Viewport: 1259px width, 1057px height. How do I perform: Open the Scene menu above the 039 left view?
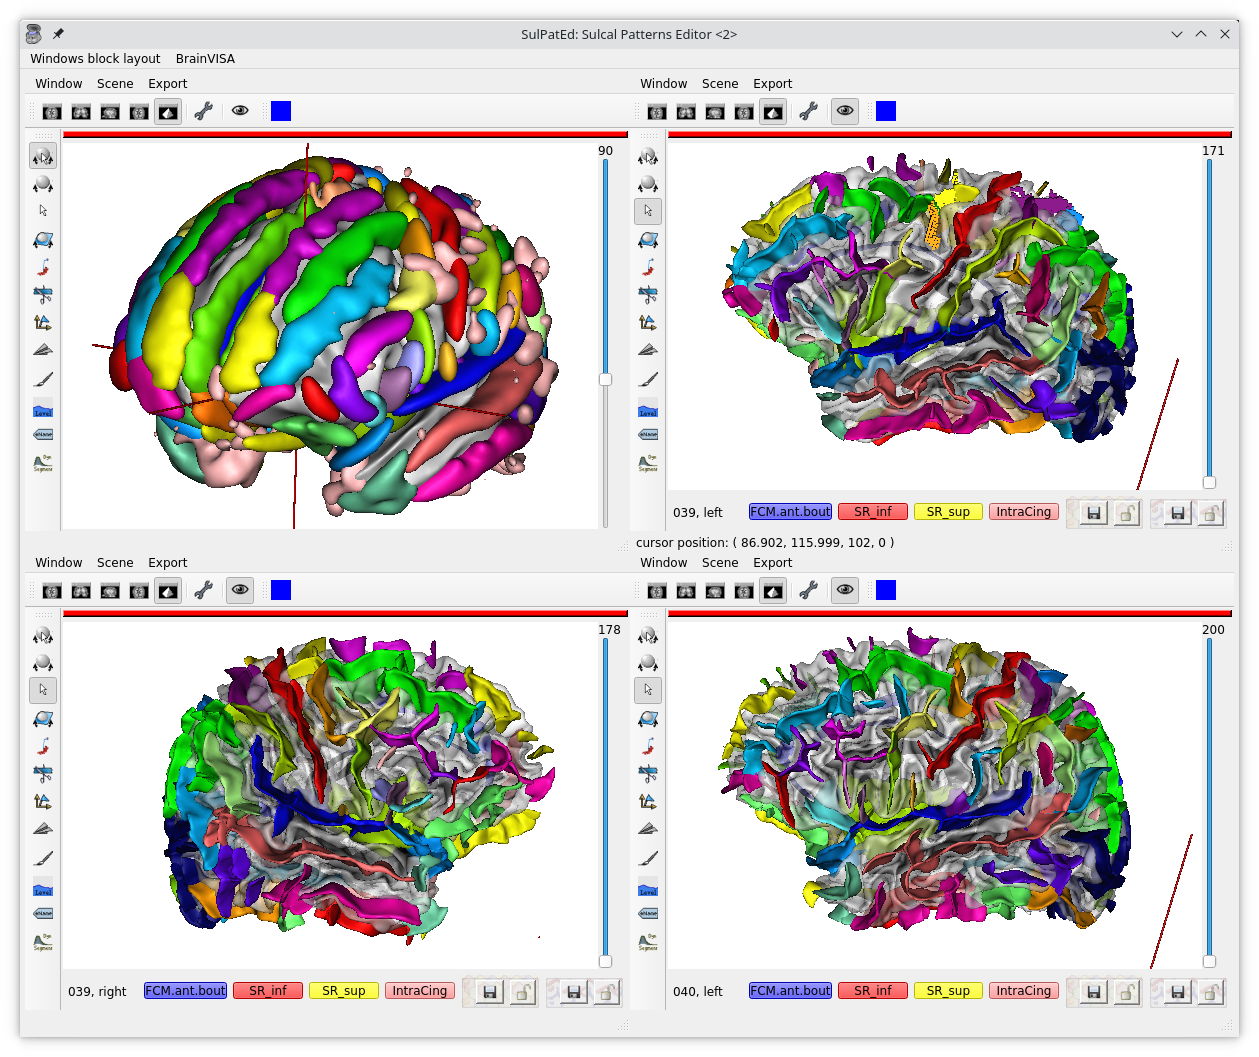tap(720, 84)
